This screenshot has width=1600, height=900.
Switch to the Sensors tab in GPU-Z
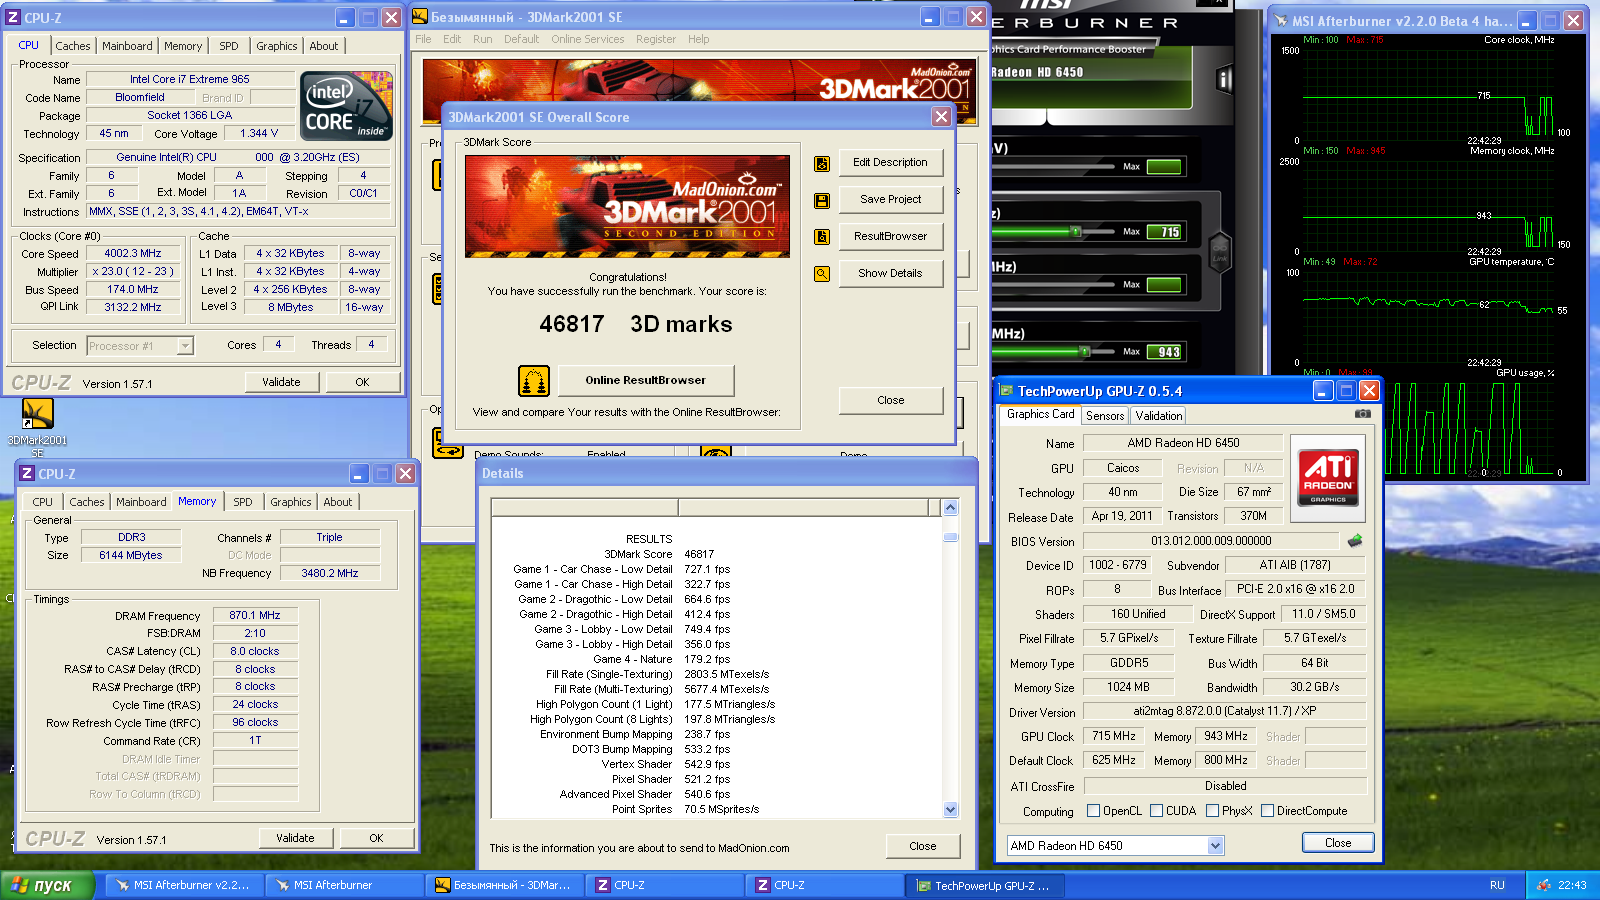1105,416
